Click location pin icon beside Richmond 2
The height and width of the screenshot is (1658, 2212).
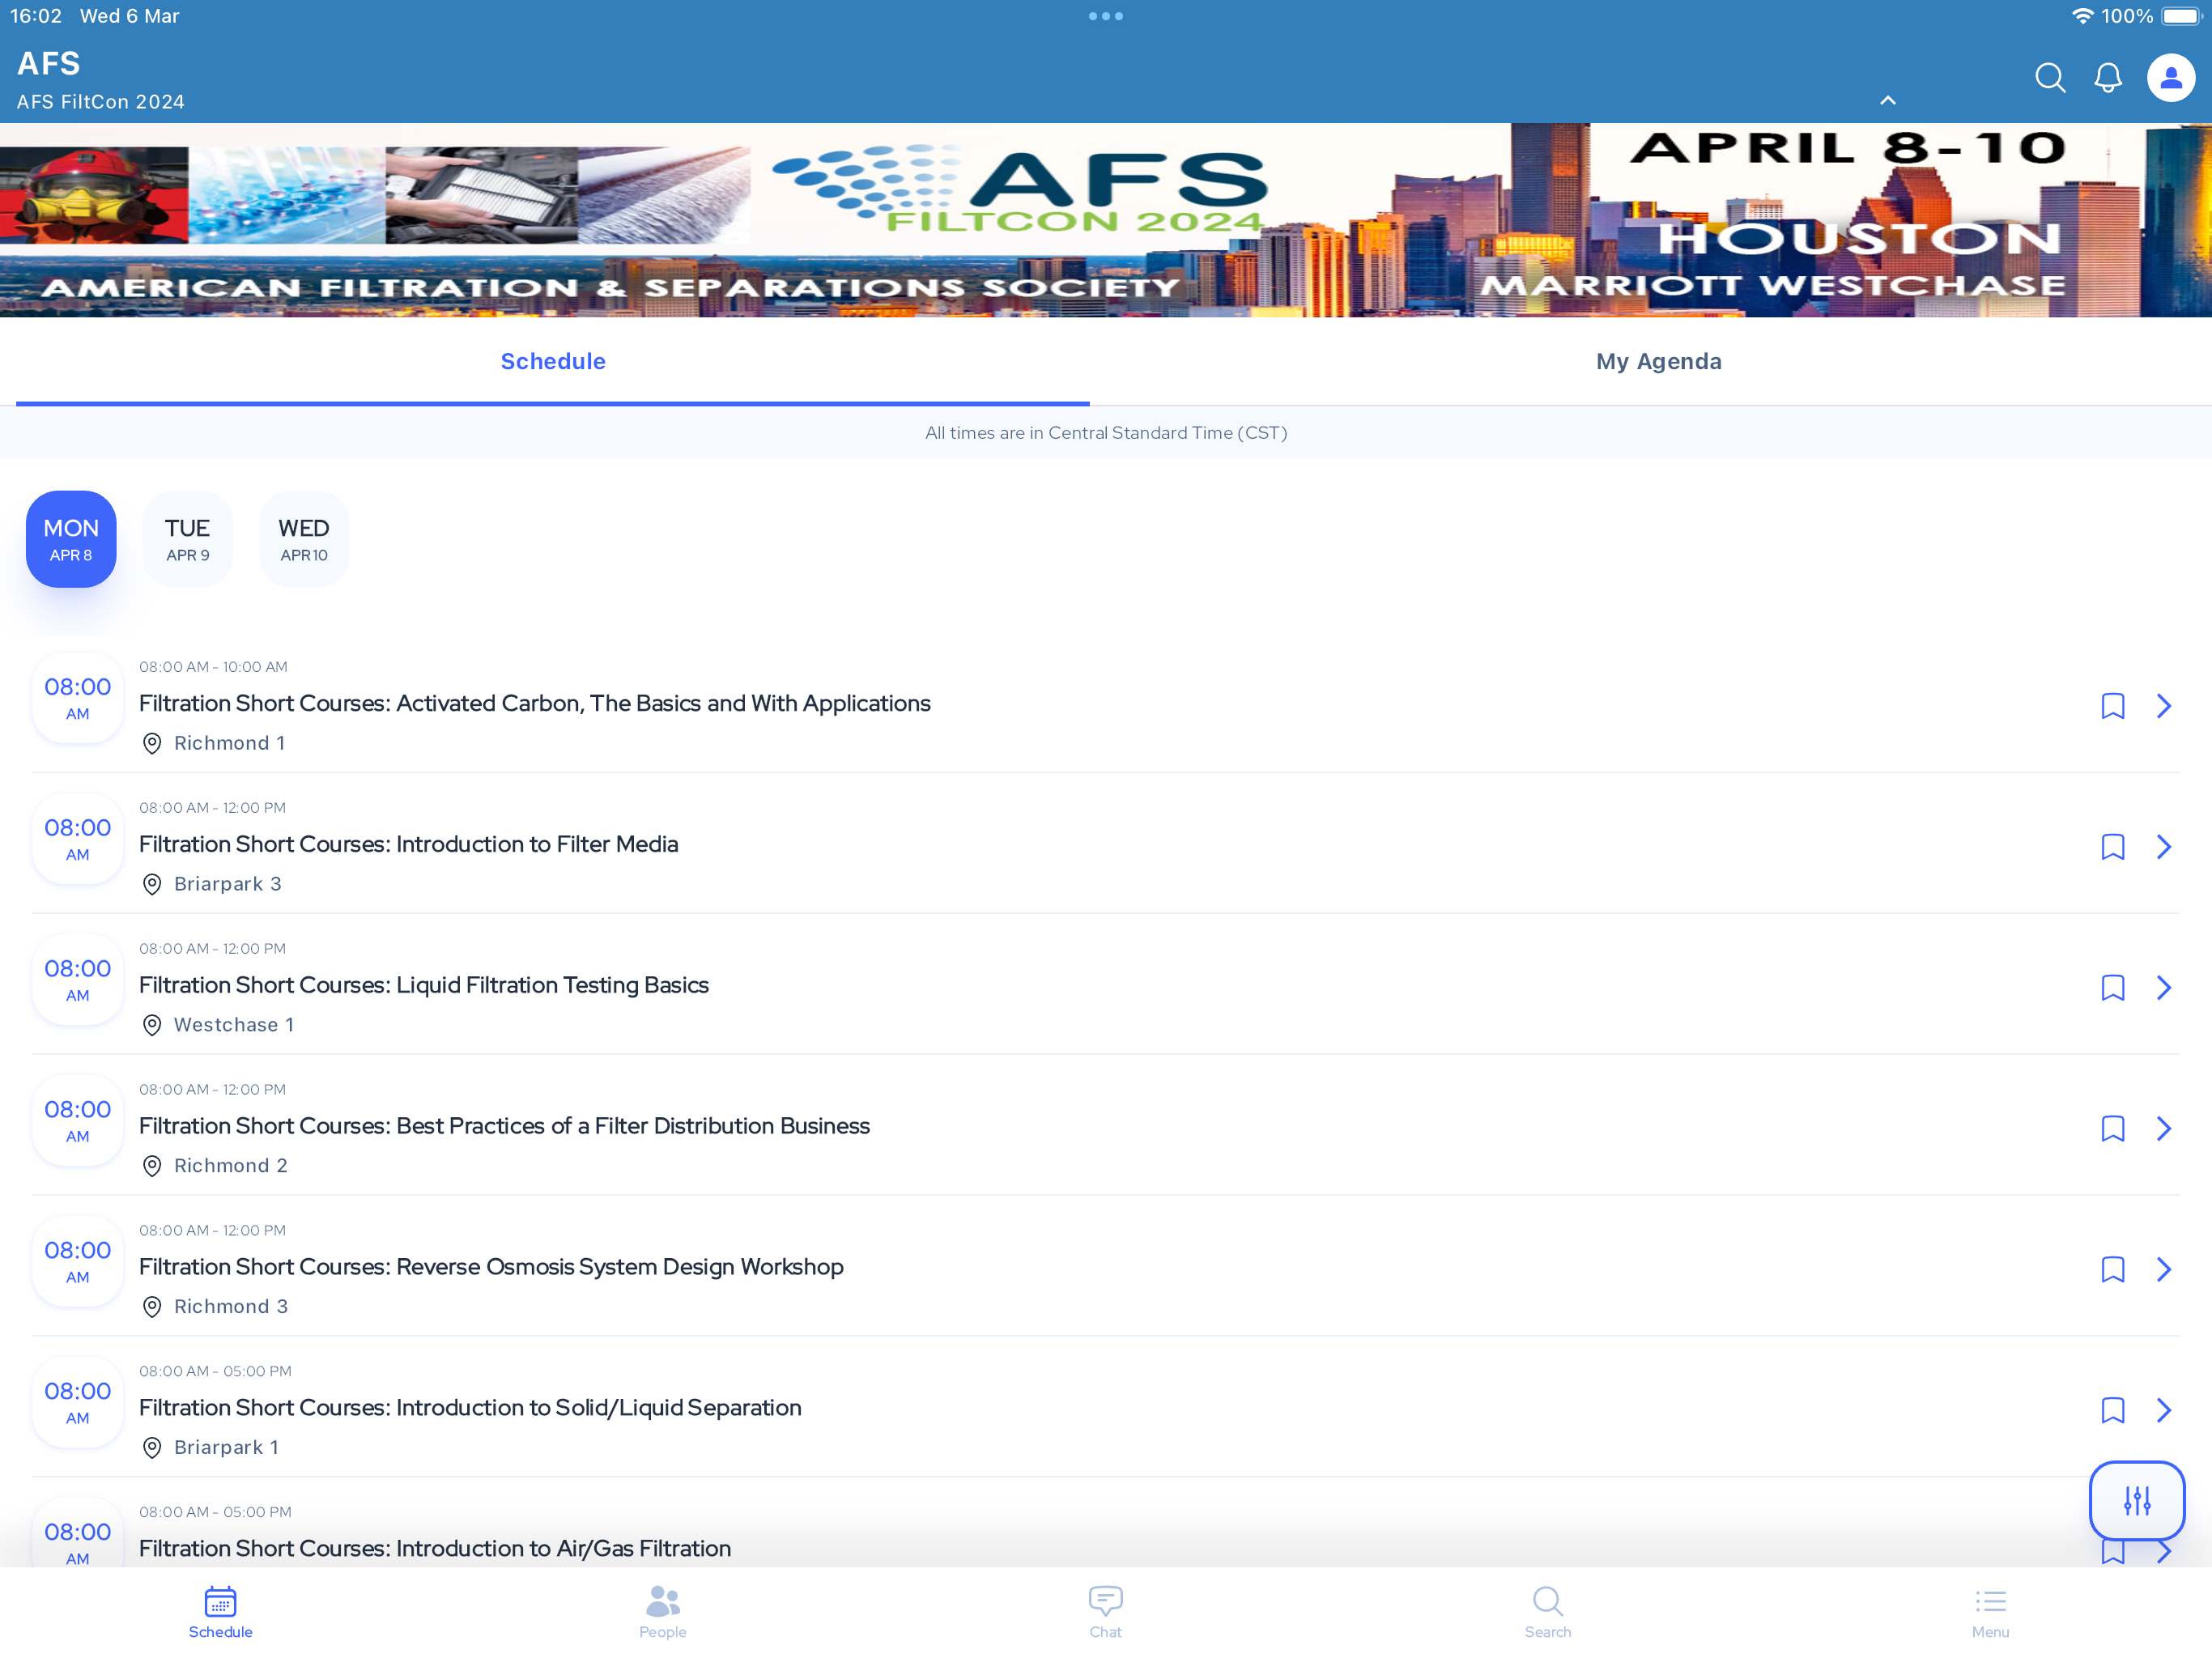click(152, 1167)
